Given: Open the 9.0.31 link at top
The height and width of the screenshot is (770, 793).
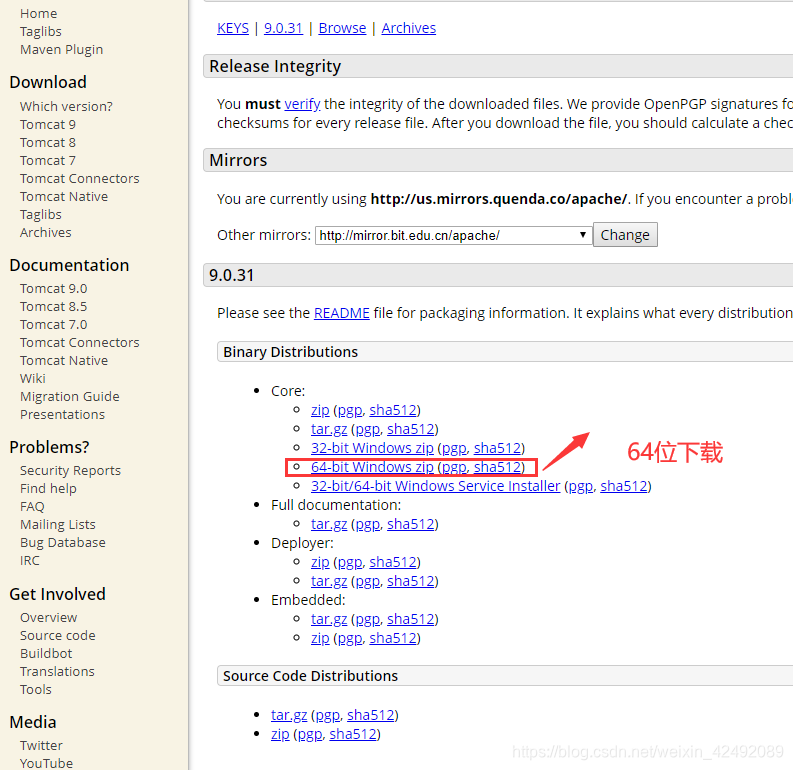Looking at the screenshot, I should tap(283, 28).
